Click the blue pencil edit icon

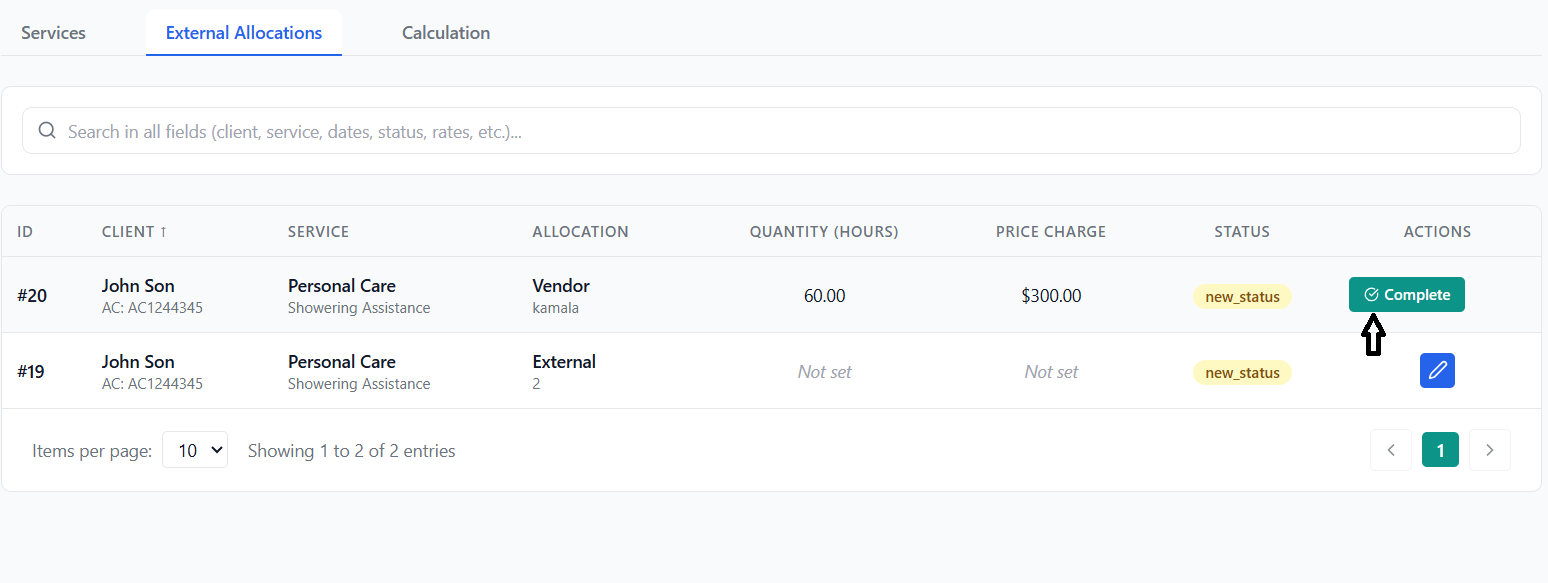1437,371
